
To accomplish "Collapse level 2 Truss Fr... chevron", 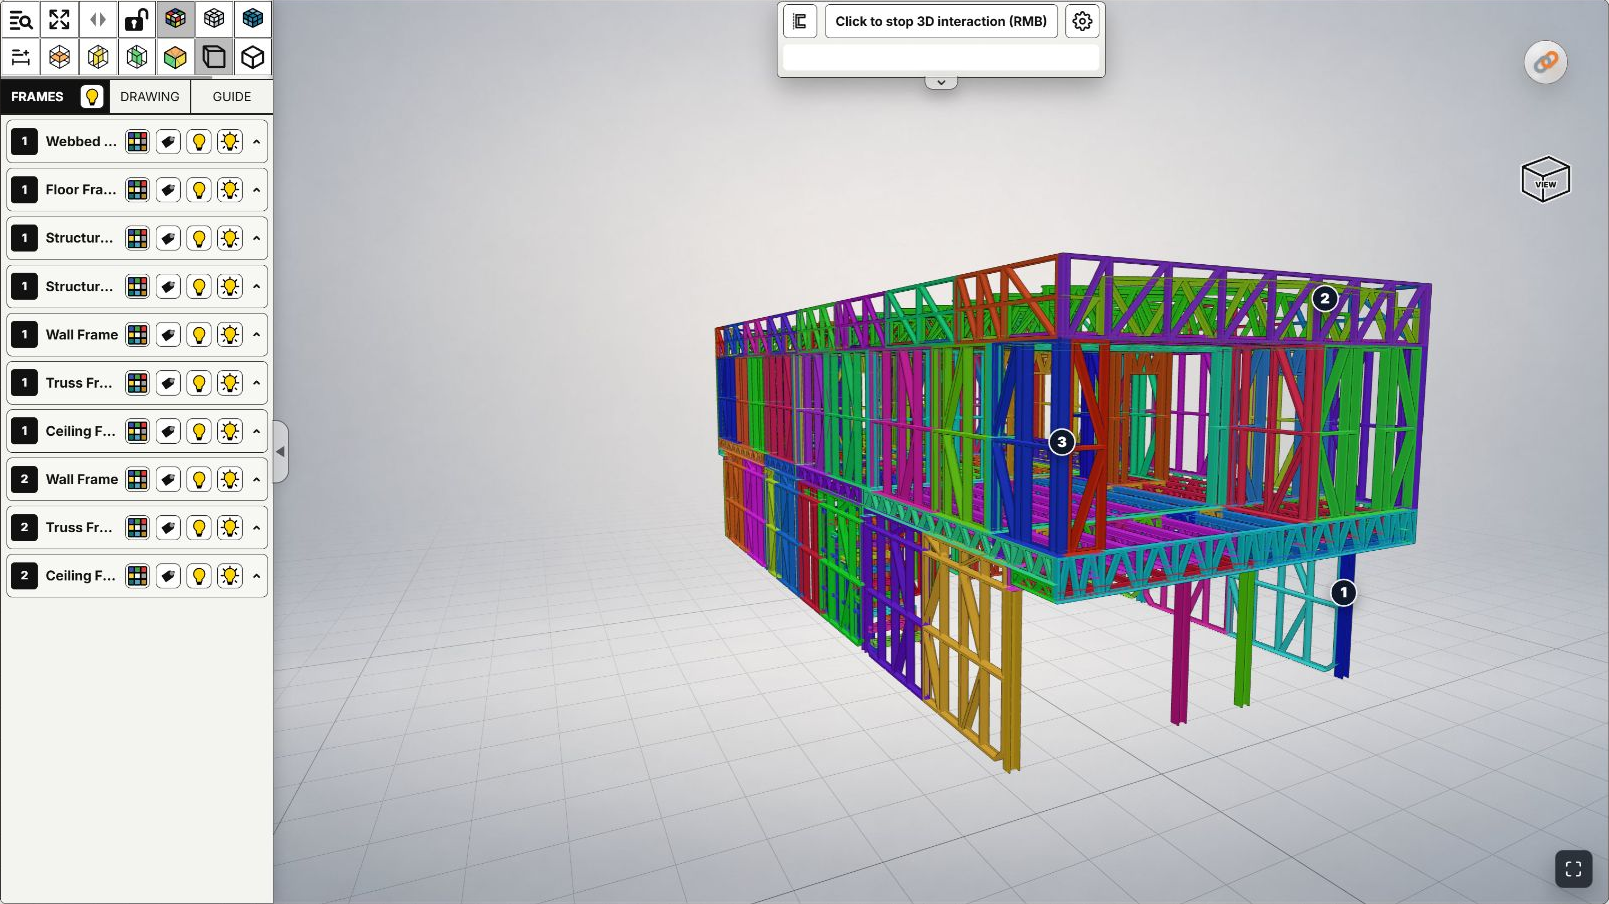I will coord(257,528).
